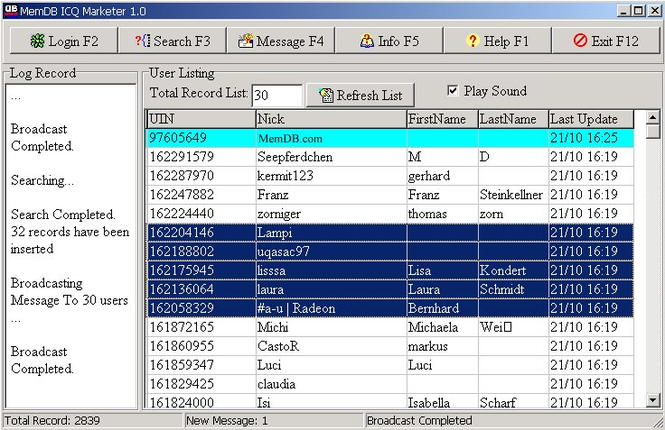Click first name thomas
Viewport: 665px width, 430px height.
427,214
